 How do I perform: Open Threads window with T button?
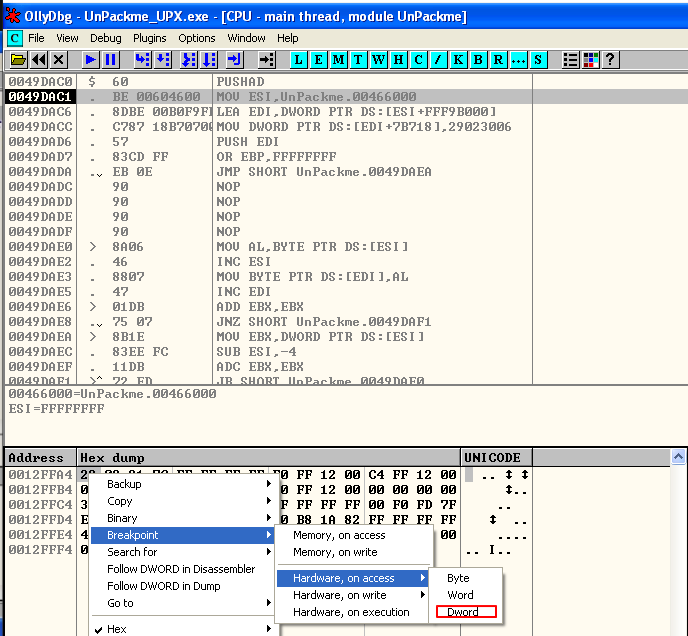(358, 60)
